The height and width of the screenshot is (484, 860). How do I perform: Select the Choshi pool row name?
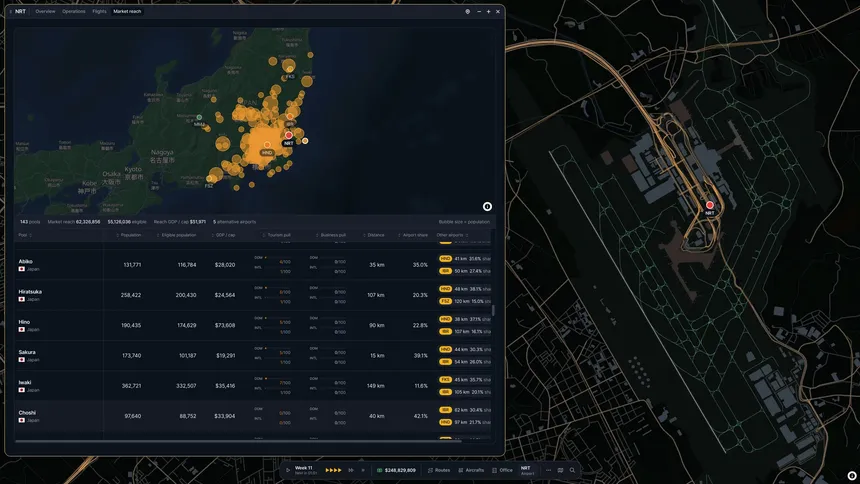point(27,412)
